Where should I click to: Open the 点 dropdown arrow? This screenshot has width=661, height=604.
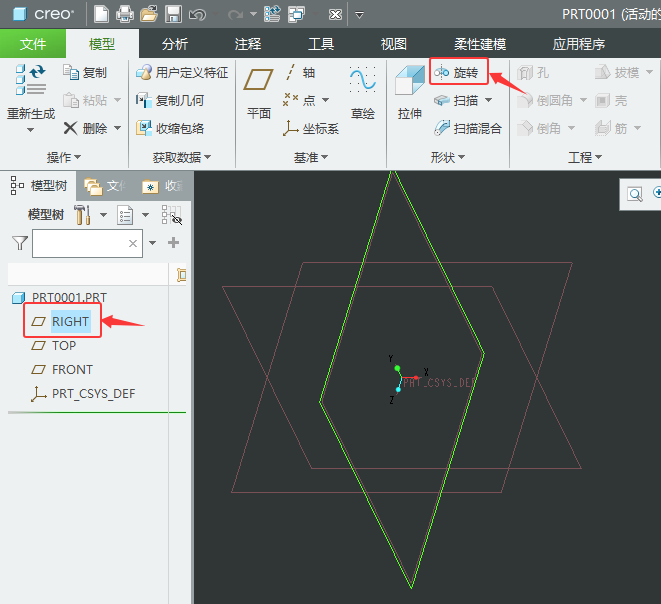325,100
